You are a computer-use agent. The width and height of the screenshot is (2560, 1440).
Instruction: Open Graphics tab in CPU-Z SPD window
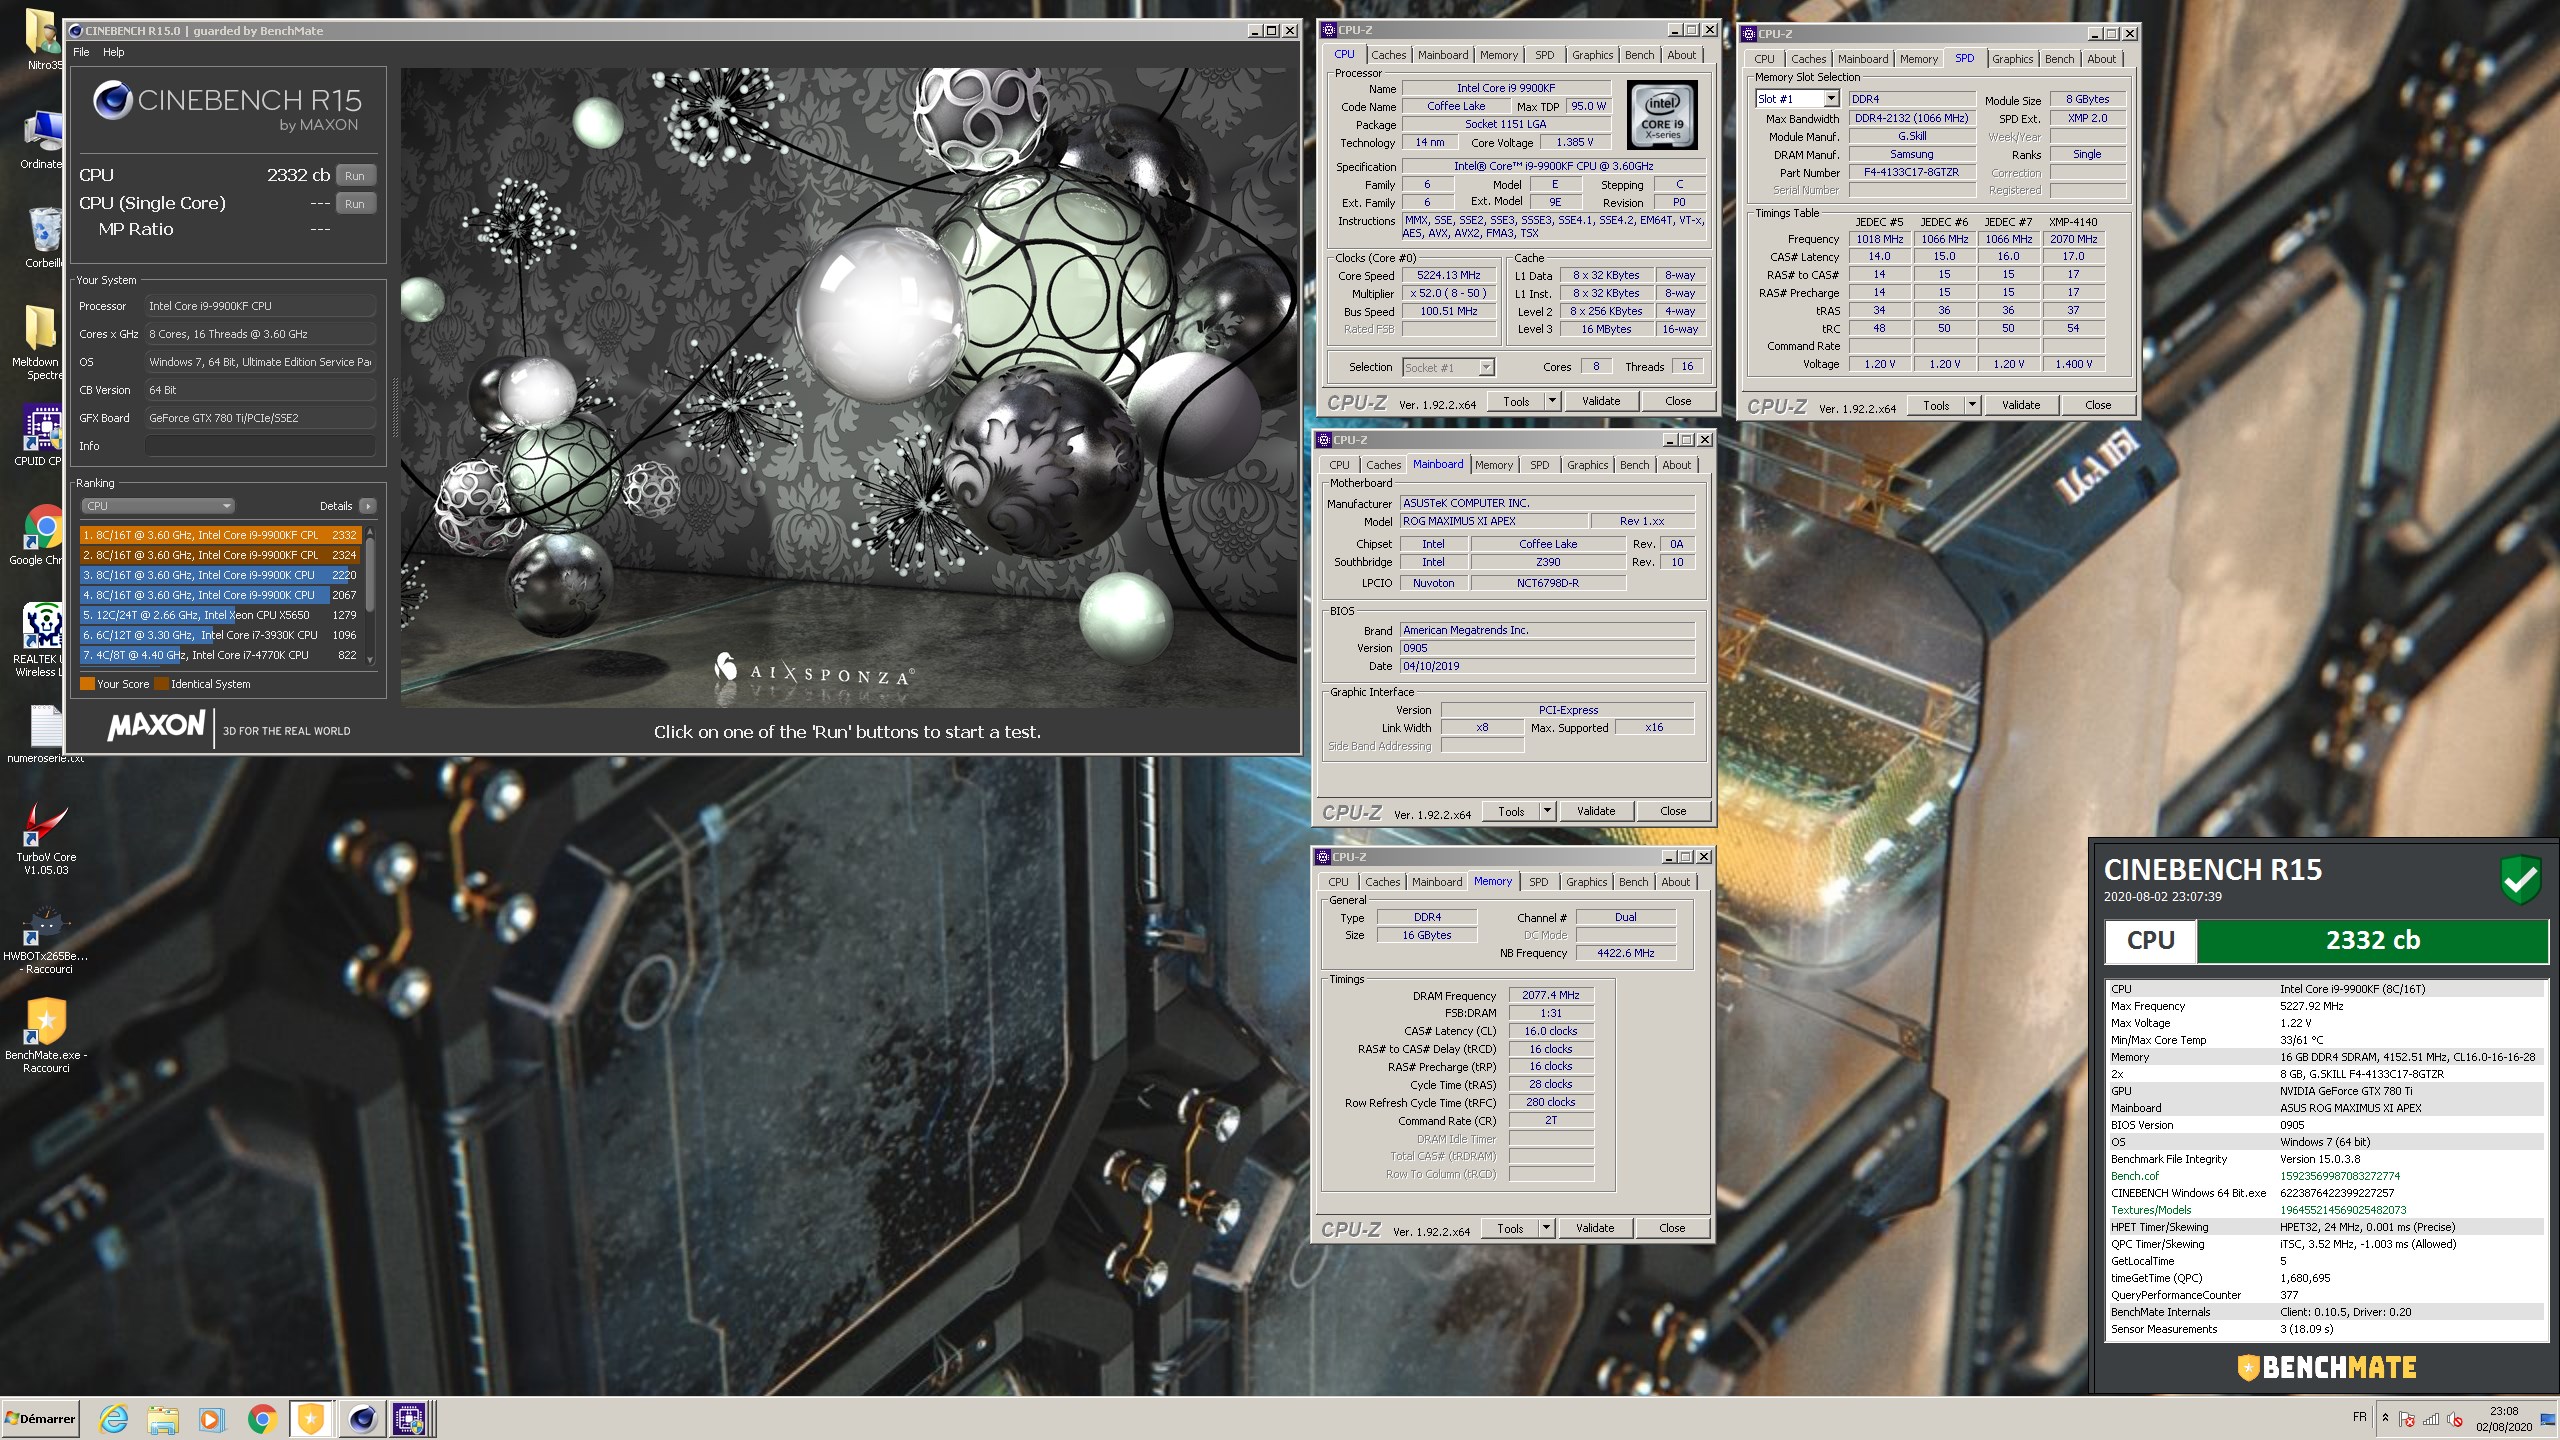point(2012,59)
